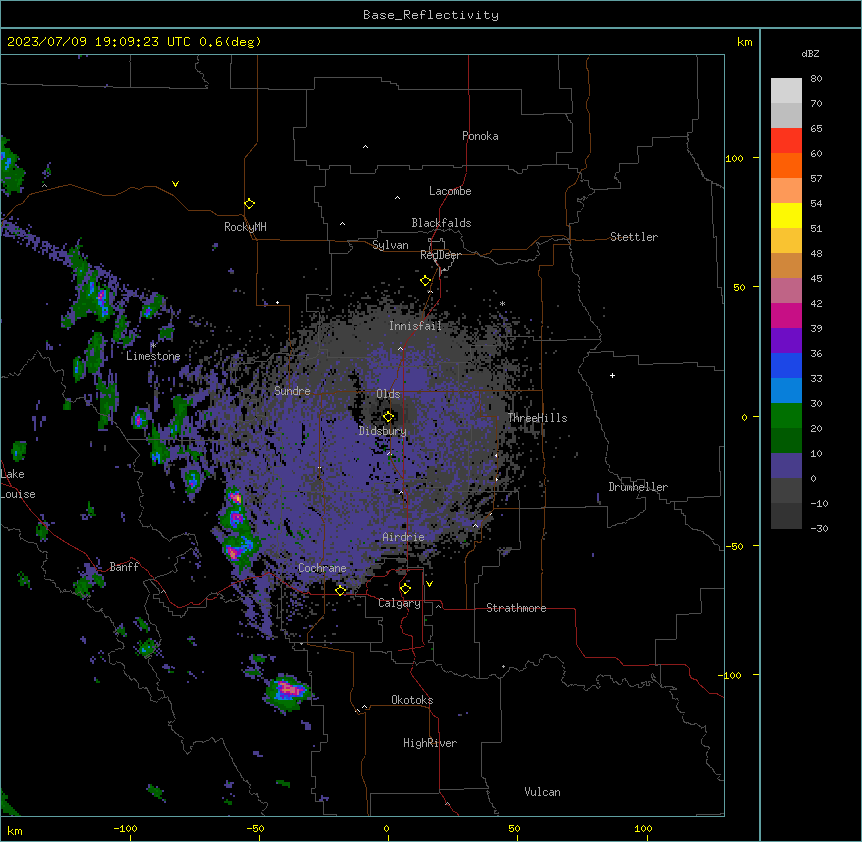This screenshot has height=842, width=862.
Task: Click the Sylvan label
Action: tap(390, 245)
